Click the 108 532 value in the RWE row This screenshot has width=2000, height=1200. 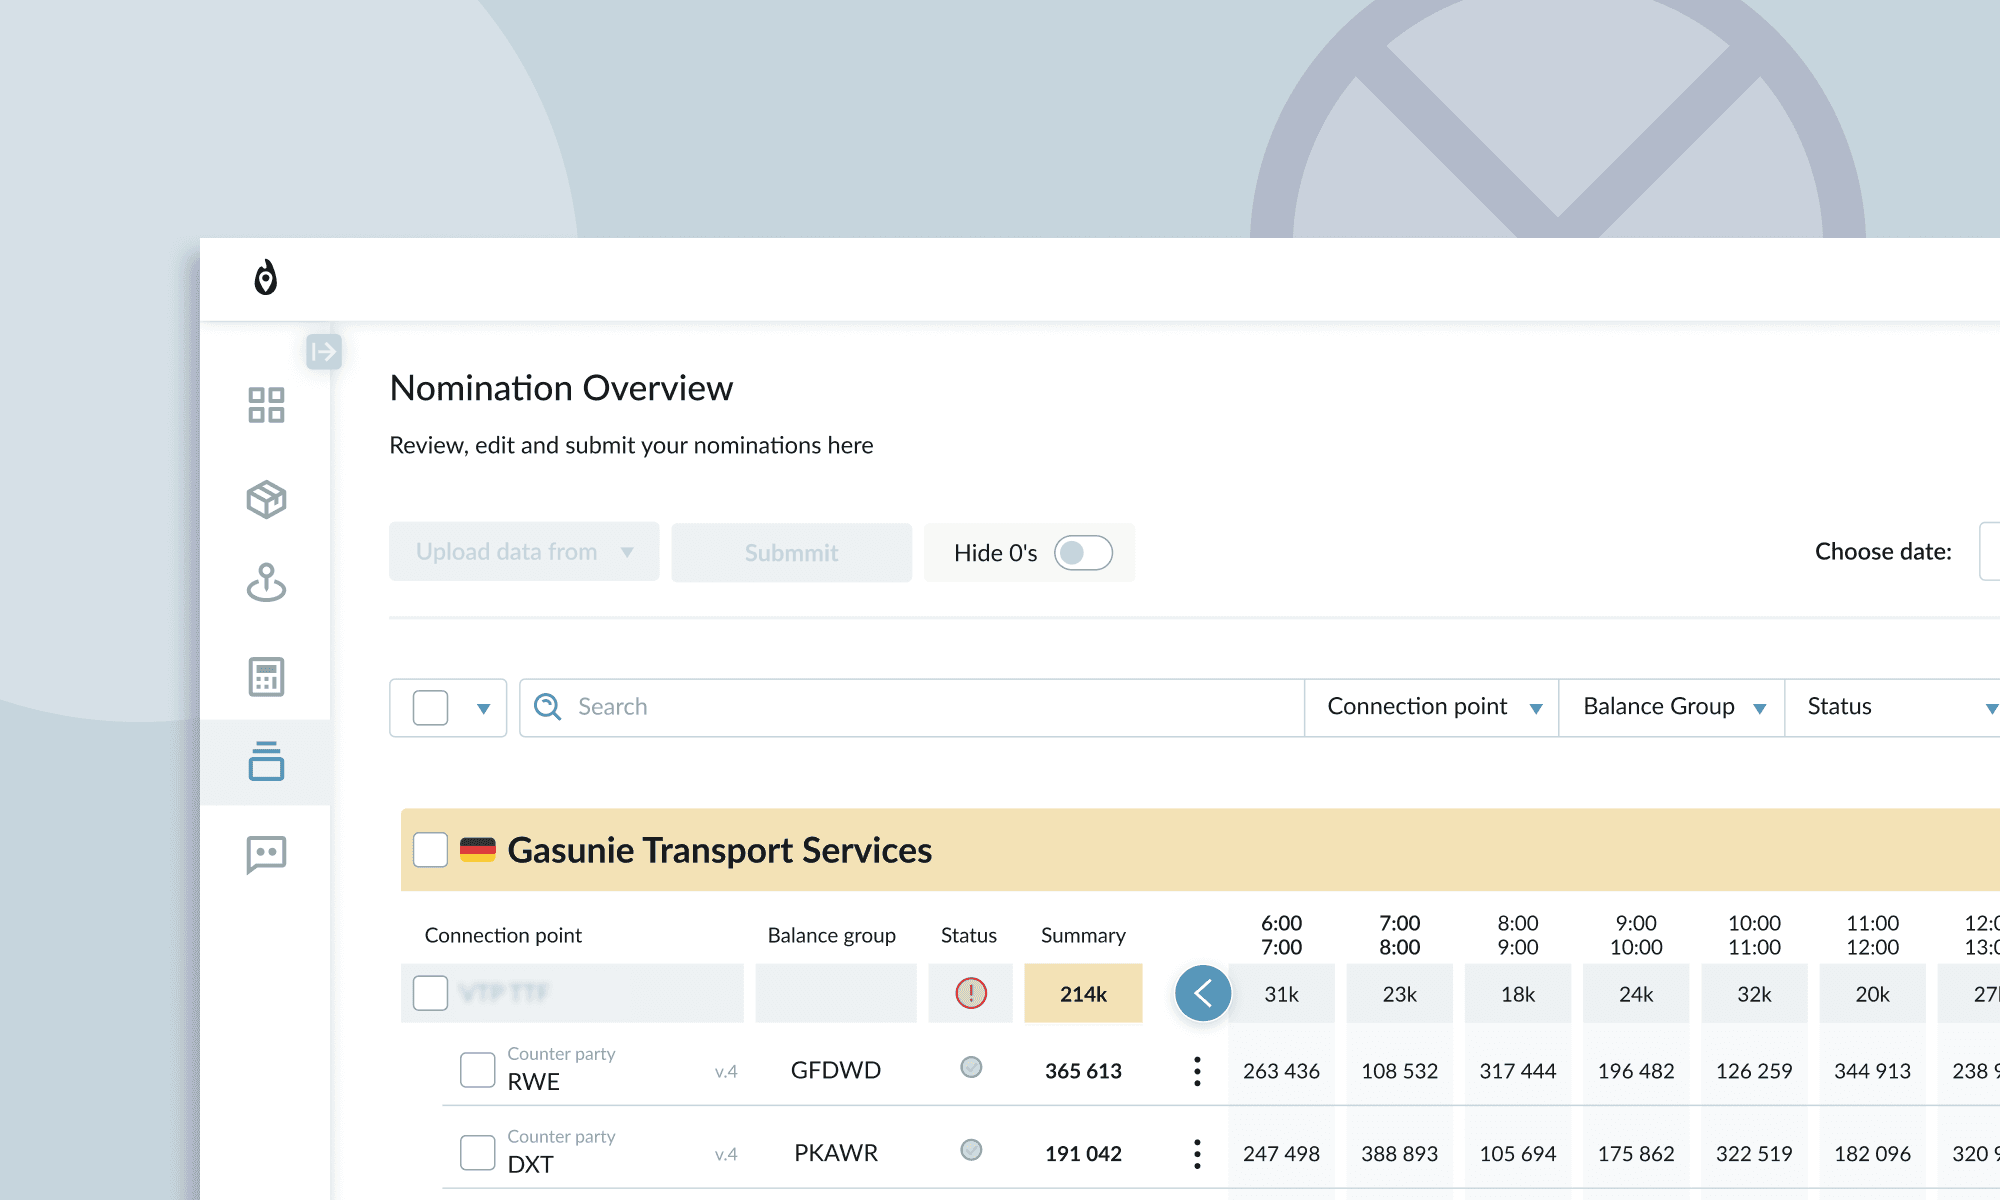[x=1399, y=1071]
